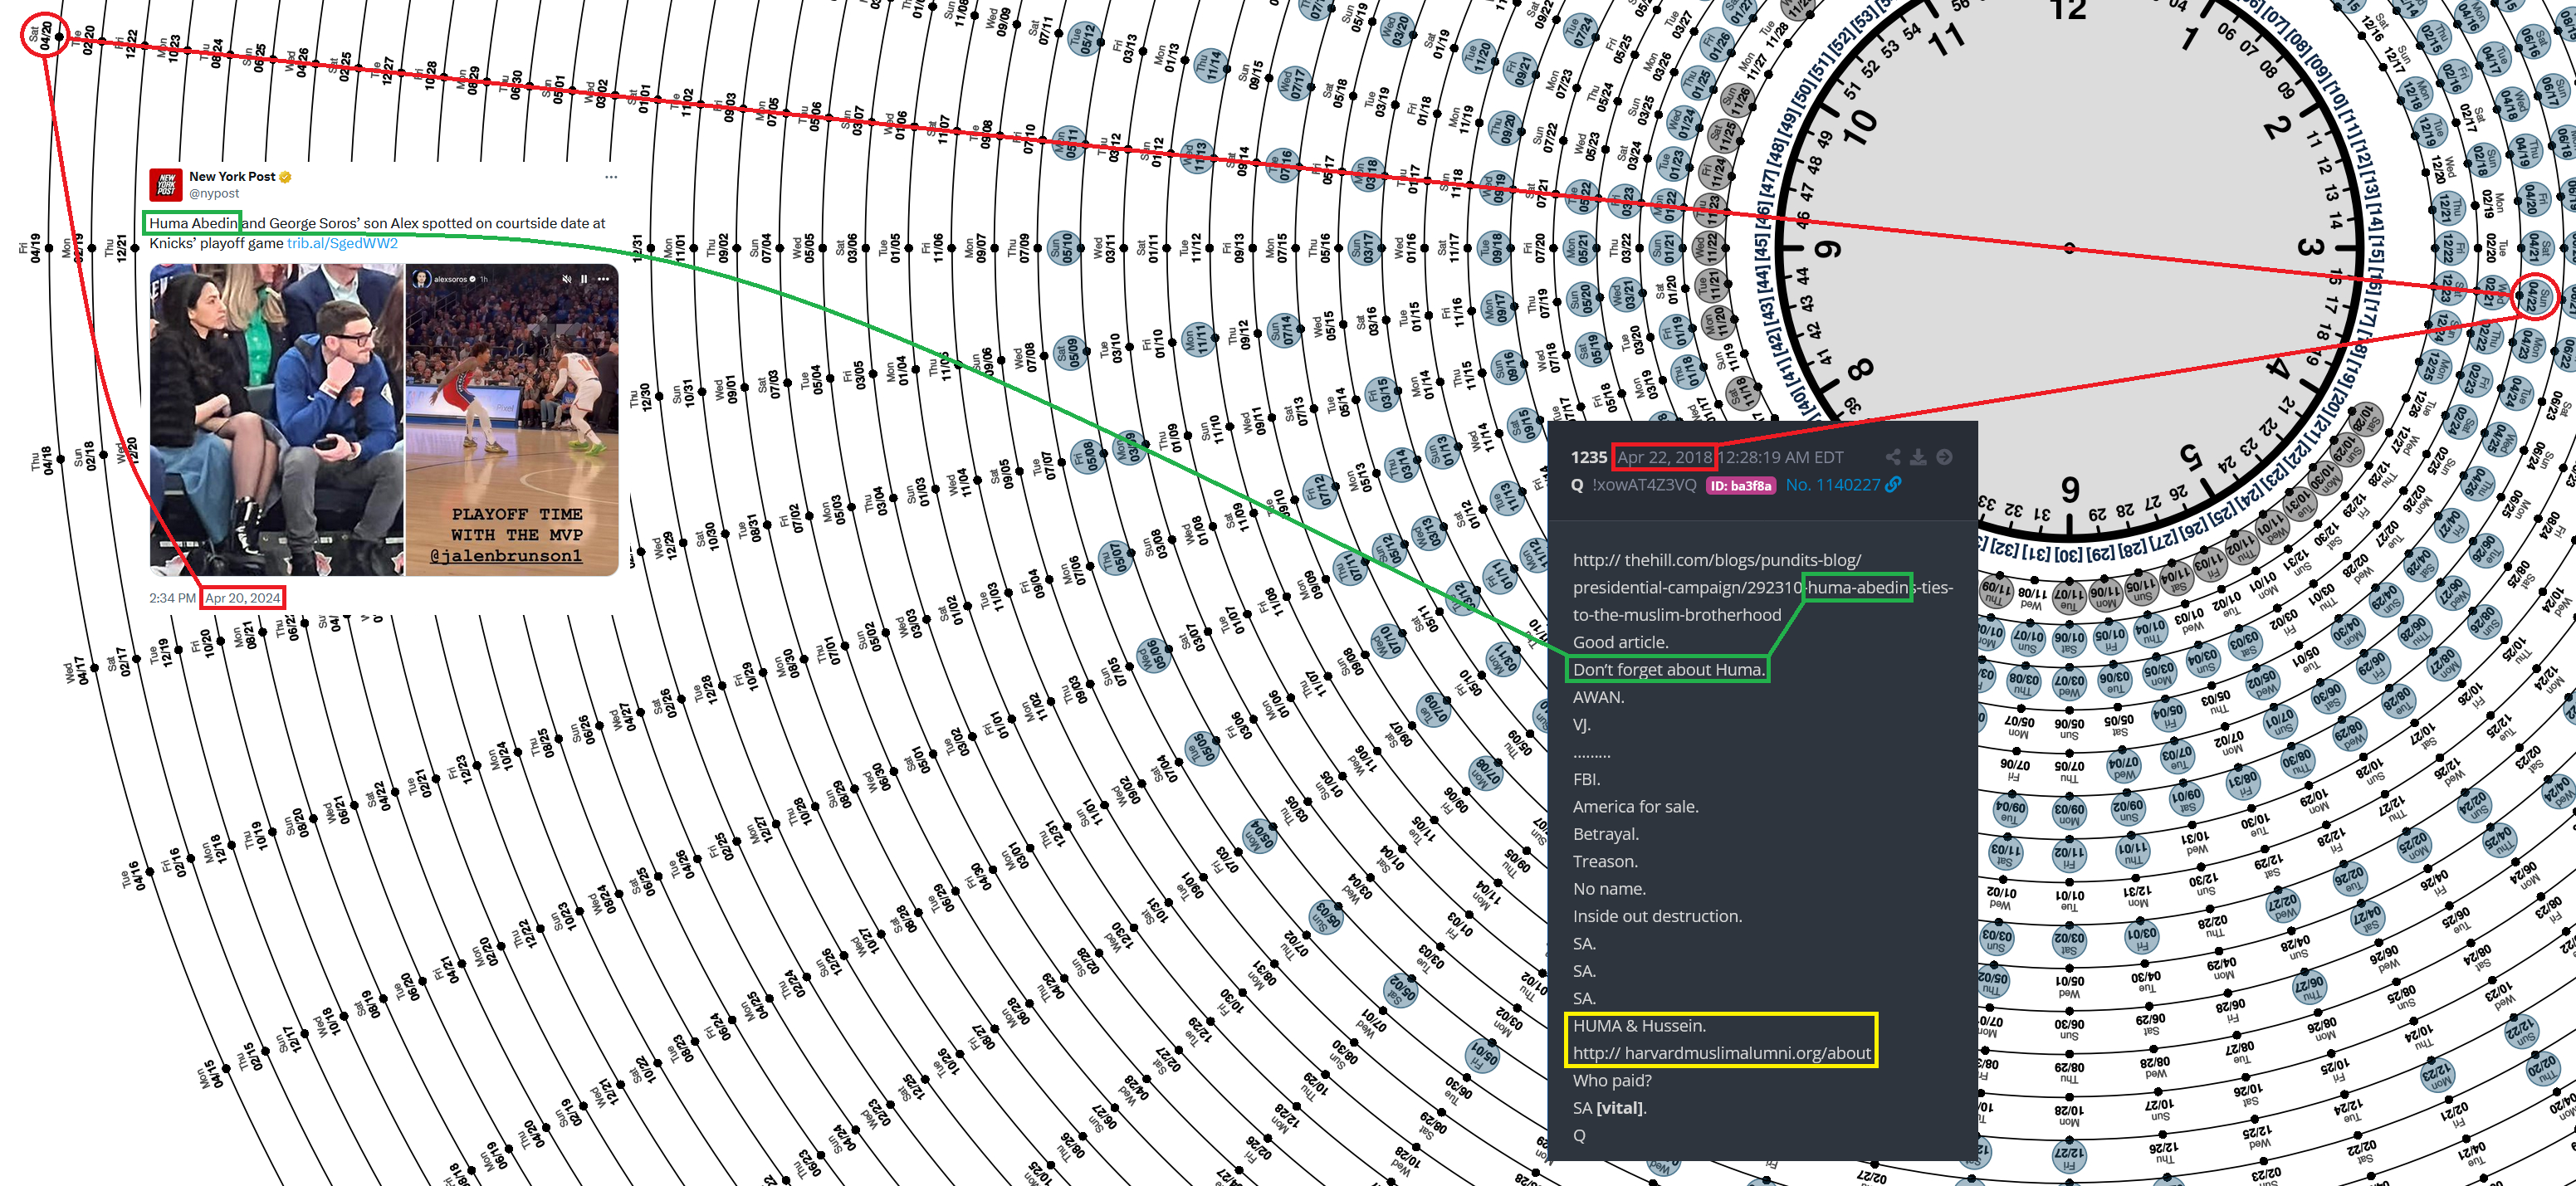2576x1186 pixels.
Task: Click the line 'Good article.'
Action: tap(1620, 642)
